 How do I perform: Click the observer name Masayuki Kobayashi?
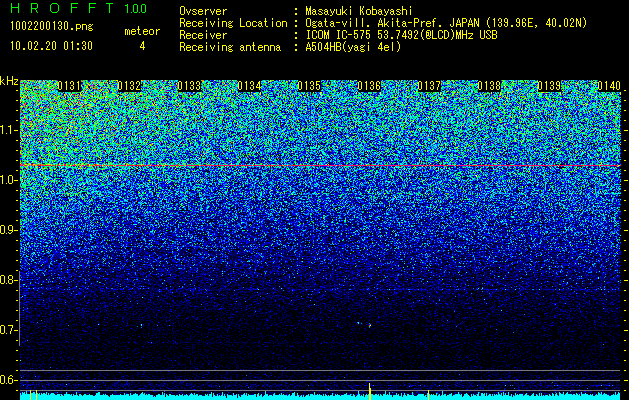359,11
